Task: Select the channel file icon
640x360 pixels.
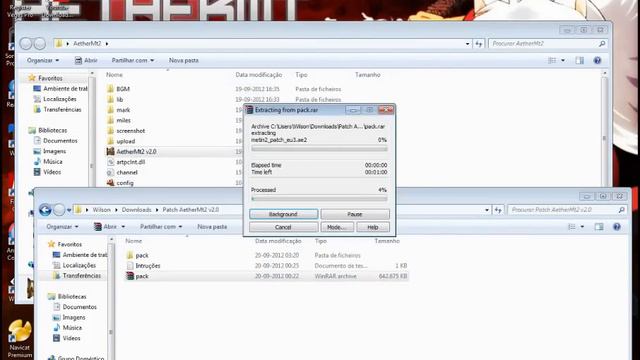Action: pyautogui.click(x=110, y=172)
